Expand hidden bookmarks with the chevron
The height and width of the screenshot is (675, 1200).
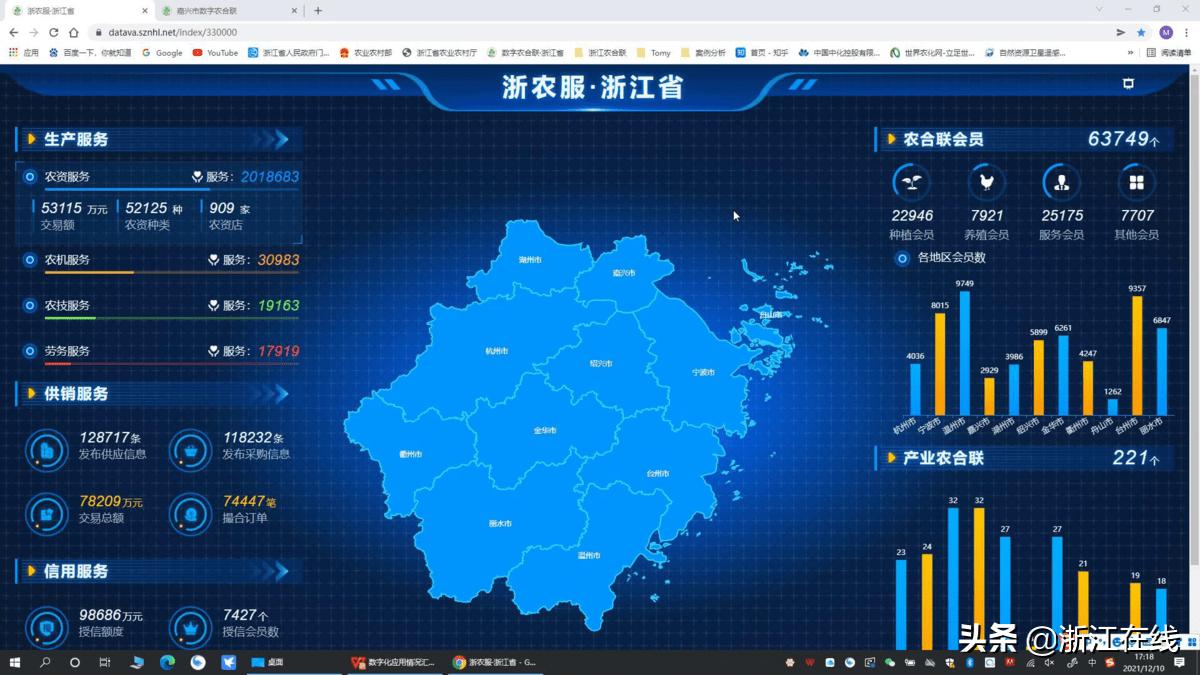1131,52
